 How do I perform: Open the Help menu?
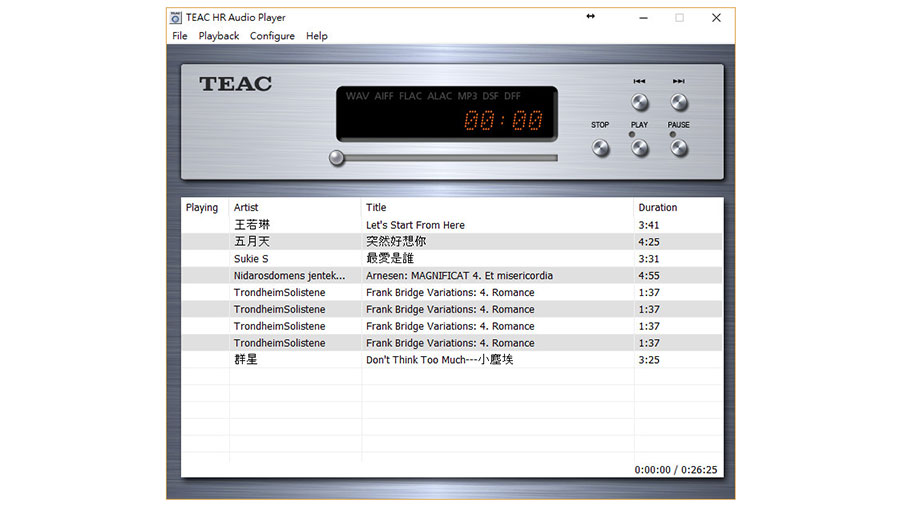316,36
